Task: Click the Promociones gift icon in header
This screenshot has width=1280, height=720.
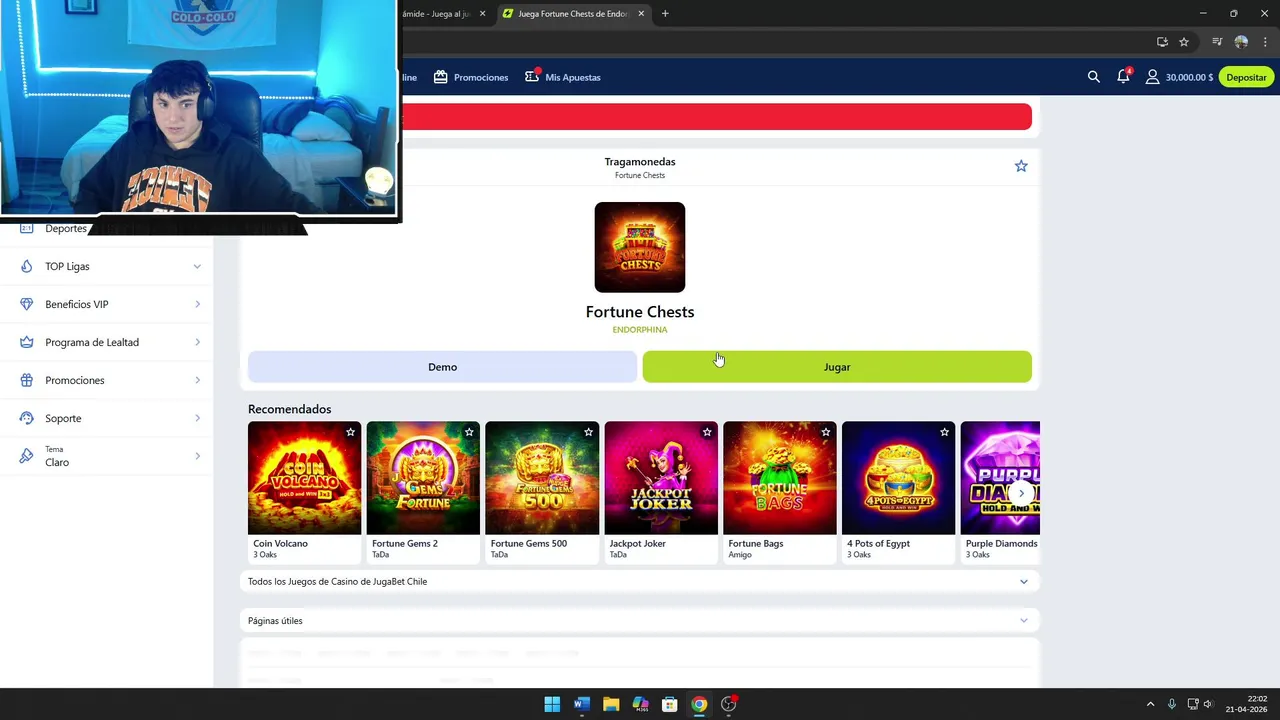Action: tap(440, 77)
